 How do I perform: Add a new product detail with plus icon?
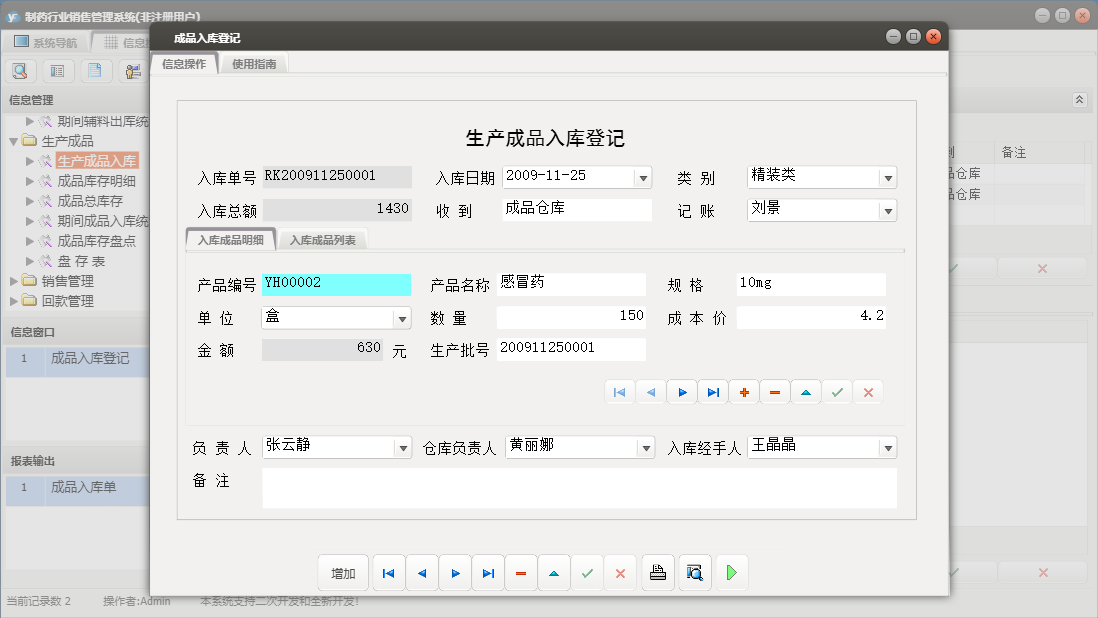click(x=743, y=391)
